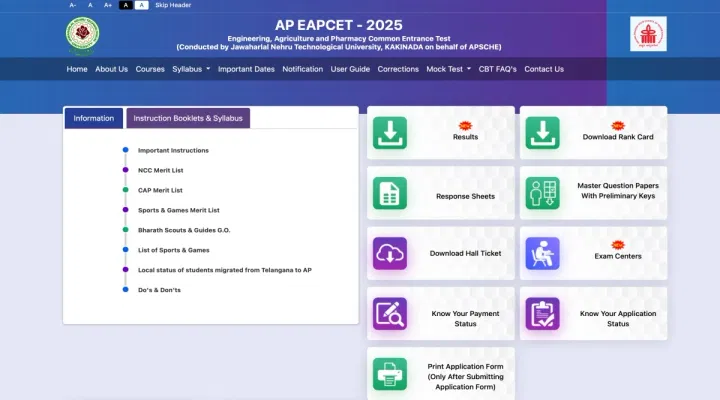720x400 pixels.
Task: Increase font size with A+ button
Action: click(x=107, y=5)
